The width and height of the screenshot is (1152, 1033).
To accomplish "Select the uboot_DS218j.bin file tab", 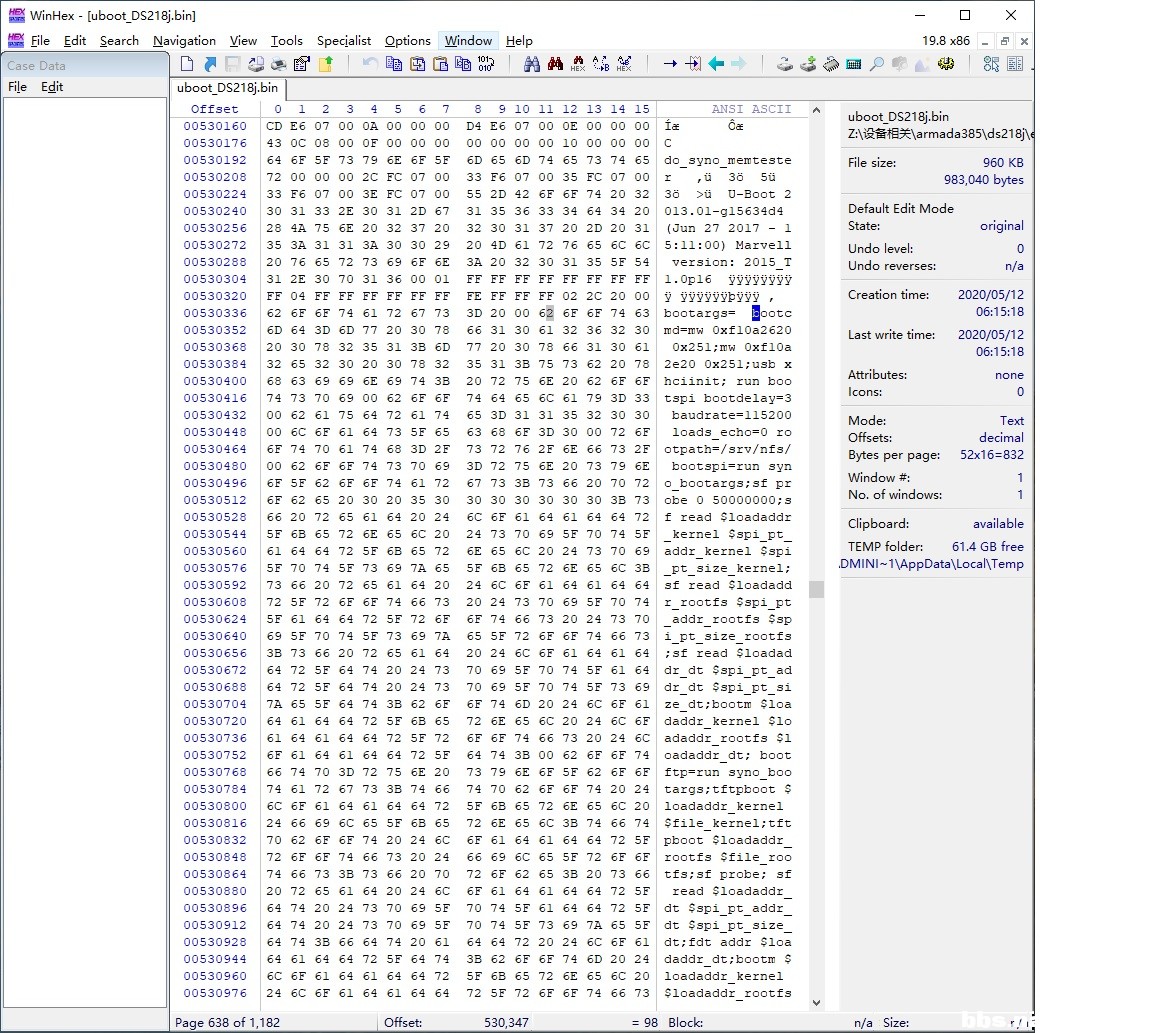I will click(x=228, y=88).
